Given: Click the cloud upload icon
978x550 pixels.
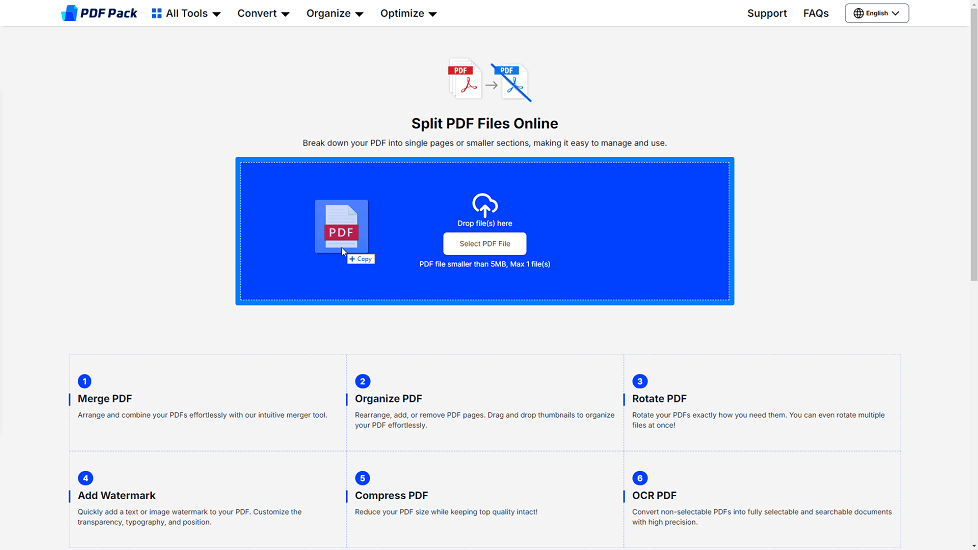Looking at the screenshot, I should [485, 205].
